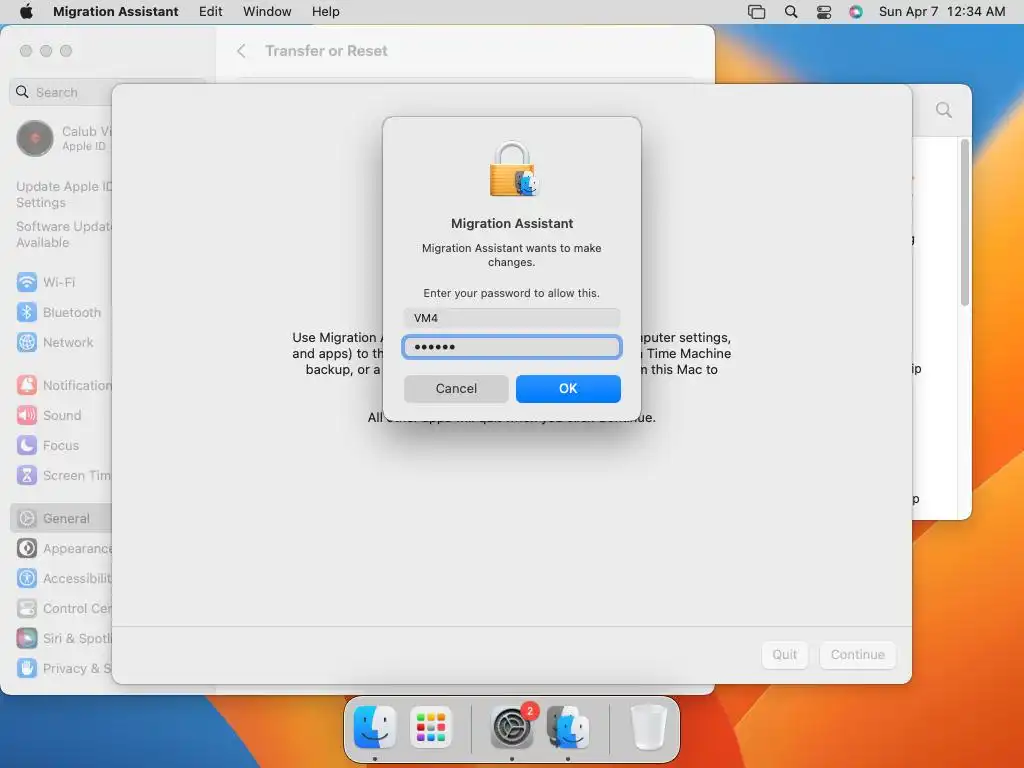Click Quit in Migration Assistant window

784,654
